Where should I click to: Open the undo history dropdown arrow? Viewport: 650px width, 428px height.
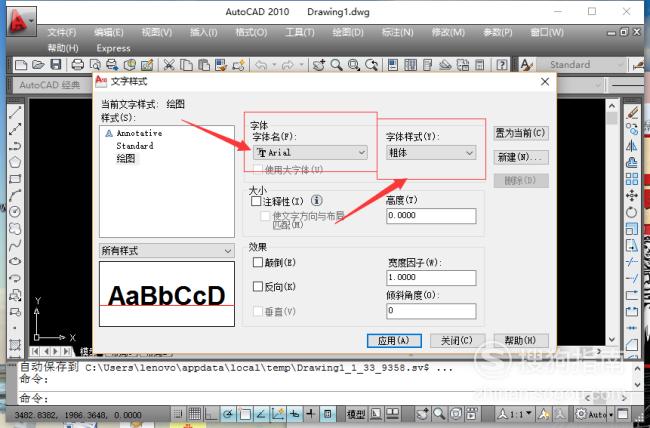[274, 65]
